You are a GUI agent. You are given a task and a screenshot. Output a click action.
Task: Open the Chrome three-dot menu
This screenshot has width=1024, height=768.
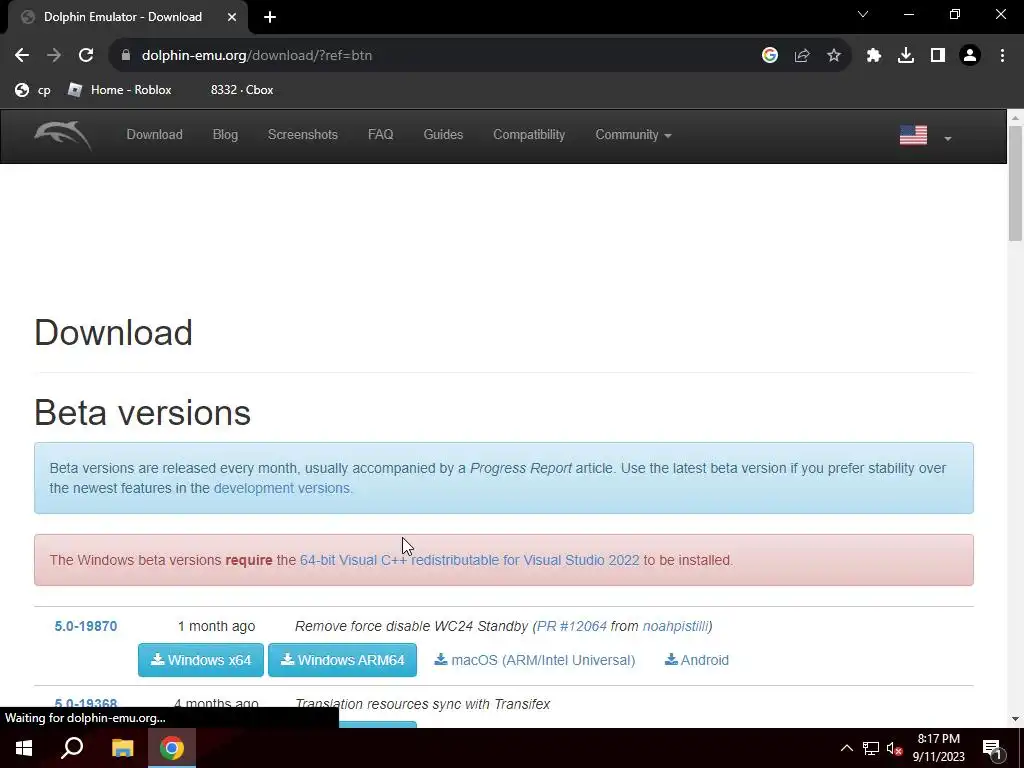click(x=1002, y=56)
